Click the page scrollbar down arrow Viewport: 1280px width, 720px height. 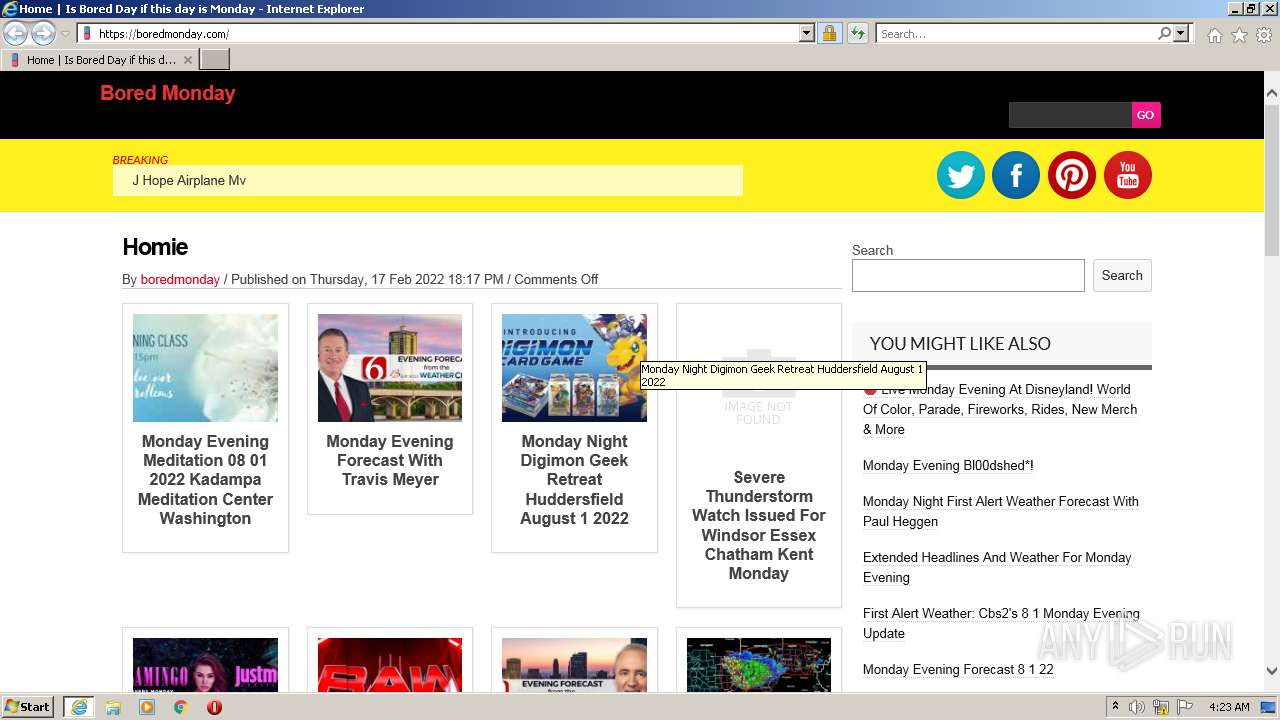tap(1272, 671)
